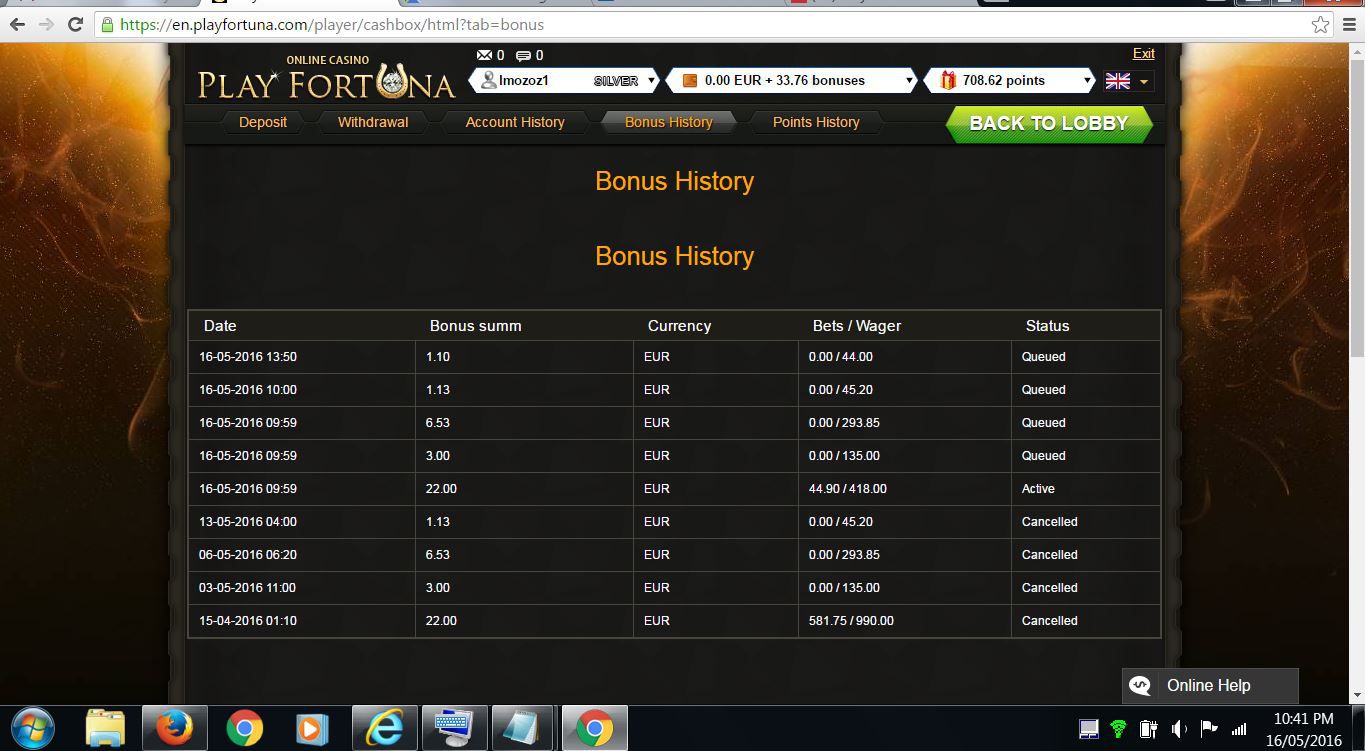This screenshot has width=1365, height=751.
Task: Click the Date column header
Action: [x=220, y=326]
